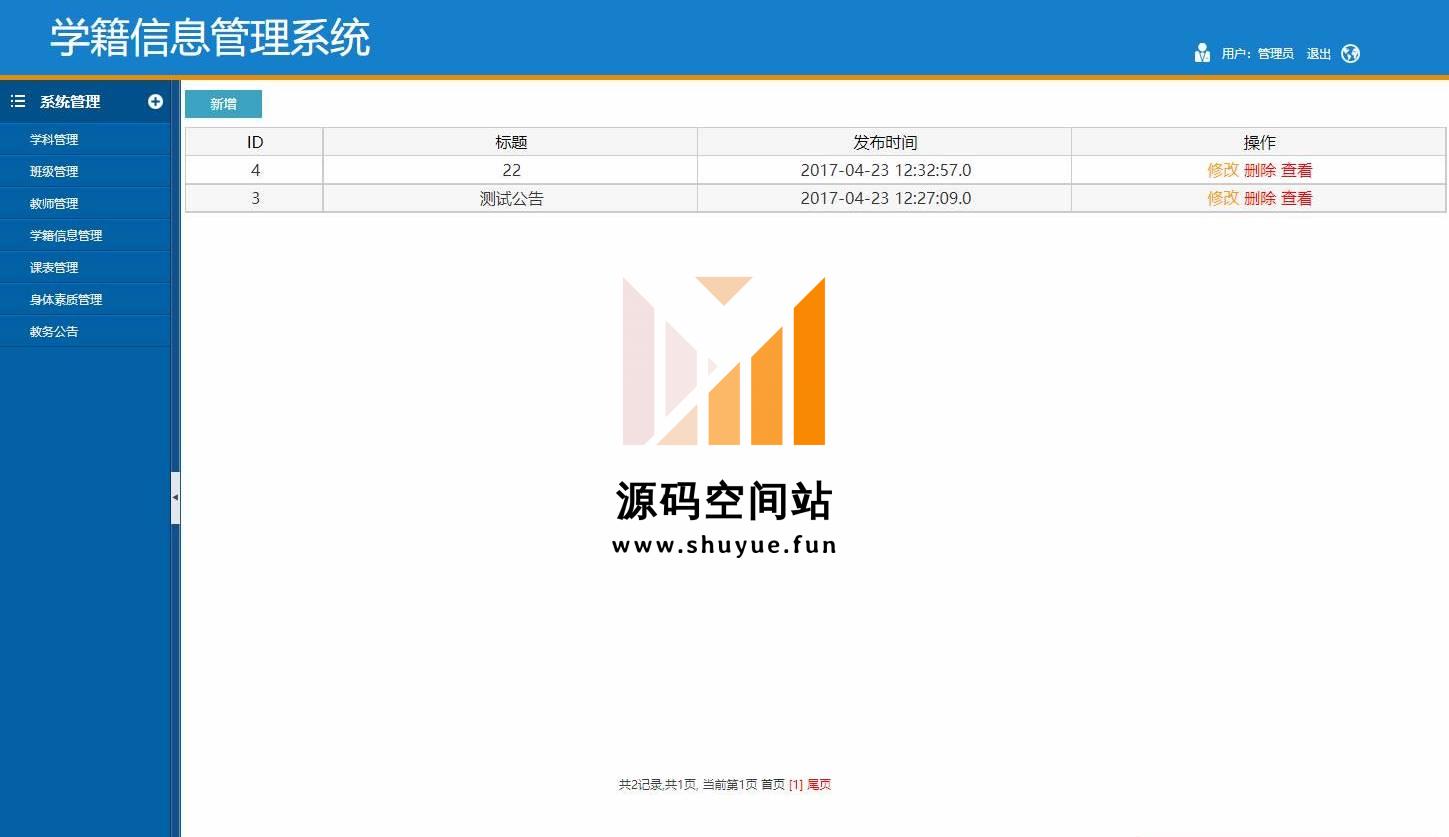The height and width of the screenshot is (837, 1449).
Task: Open 学科管理 in the sidebar
Action: coord(54,140)
